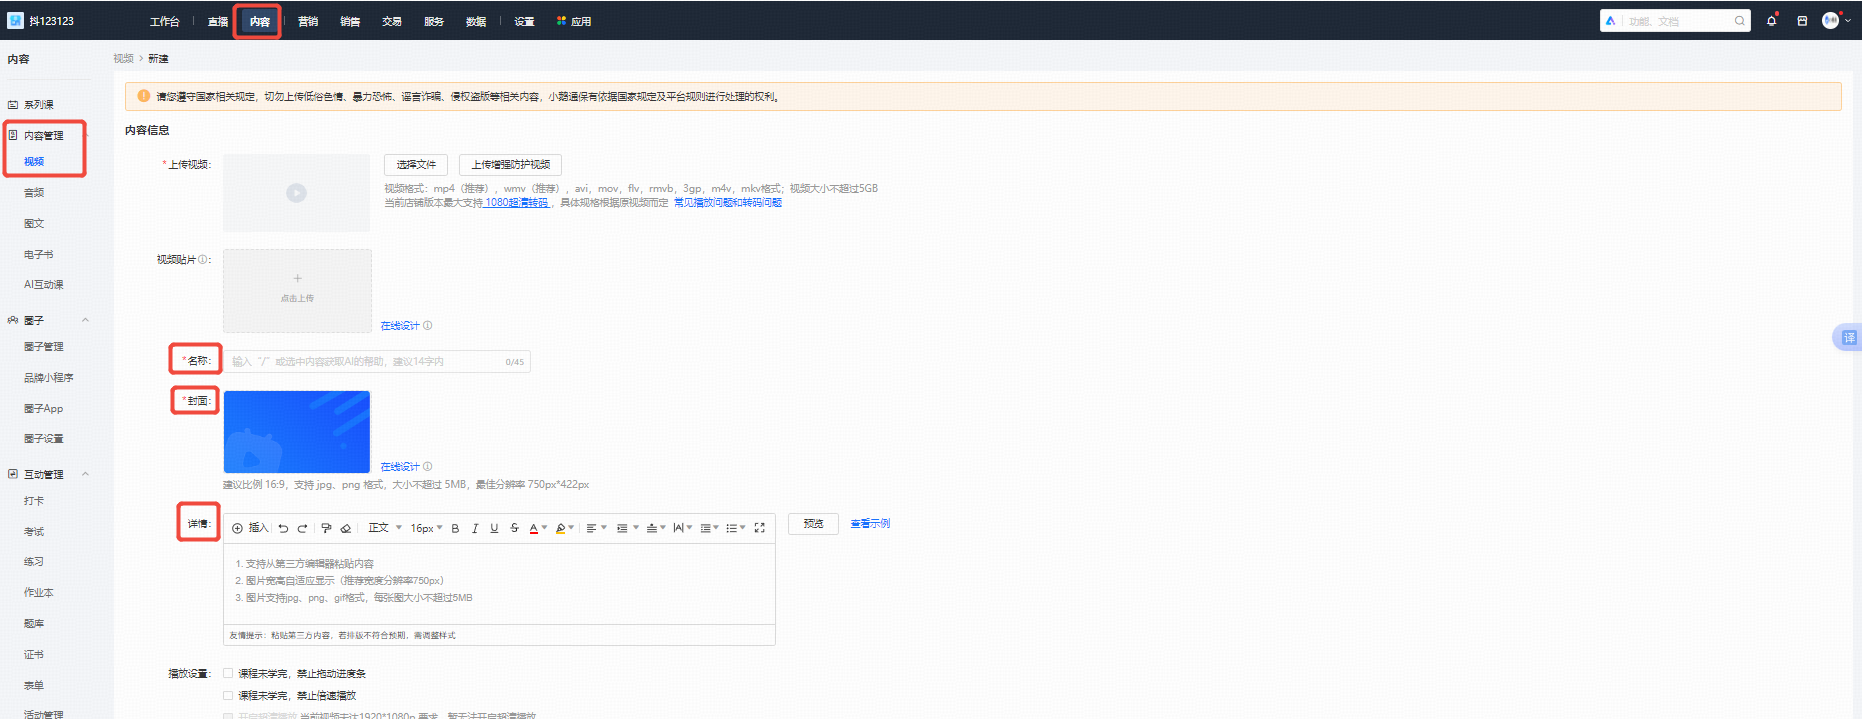The image size is (1862, 719).
Task: Apply the red font color
Action: [533, 528]
